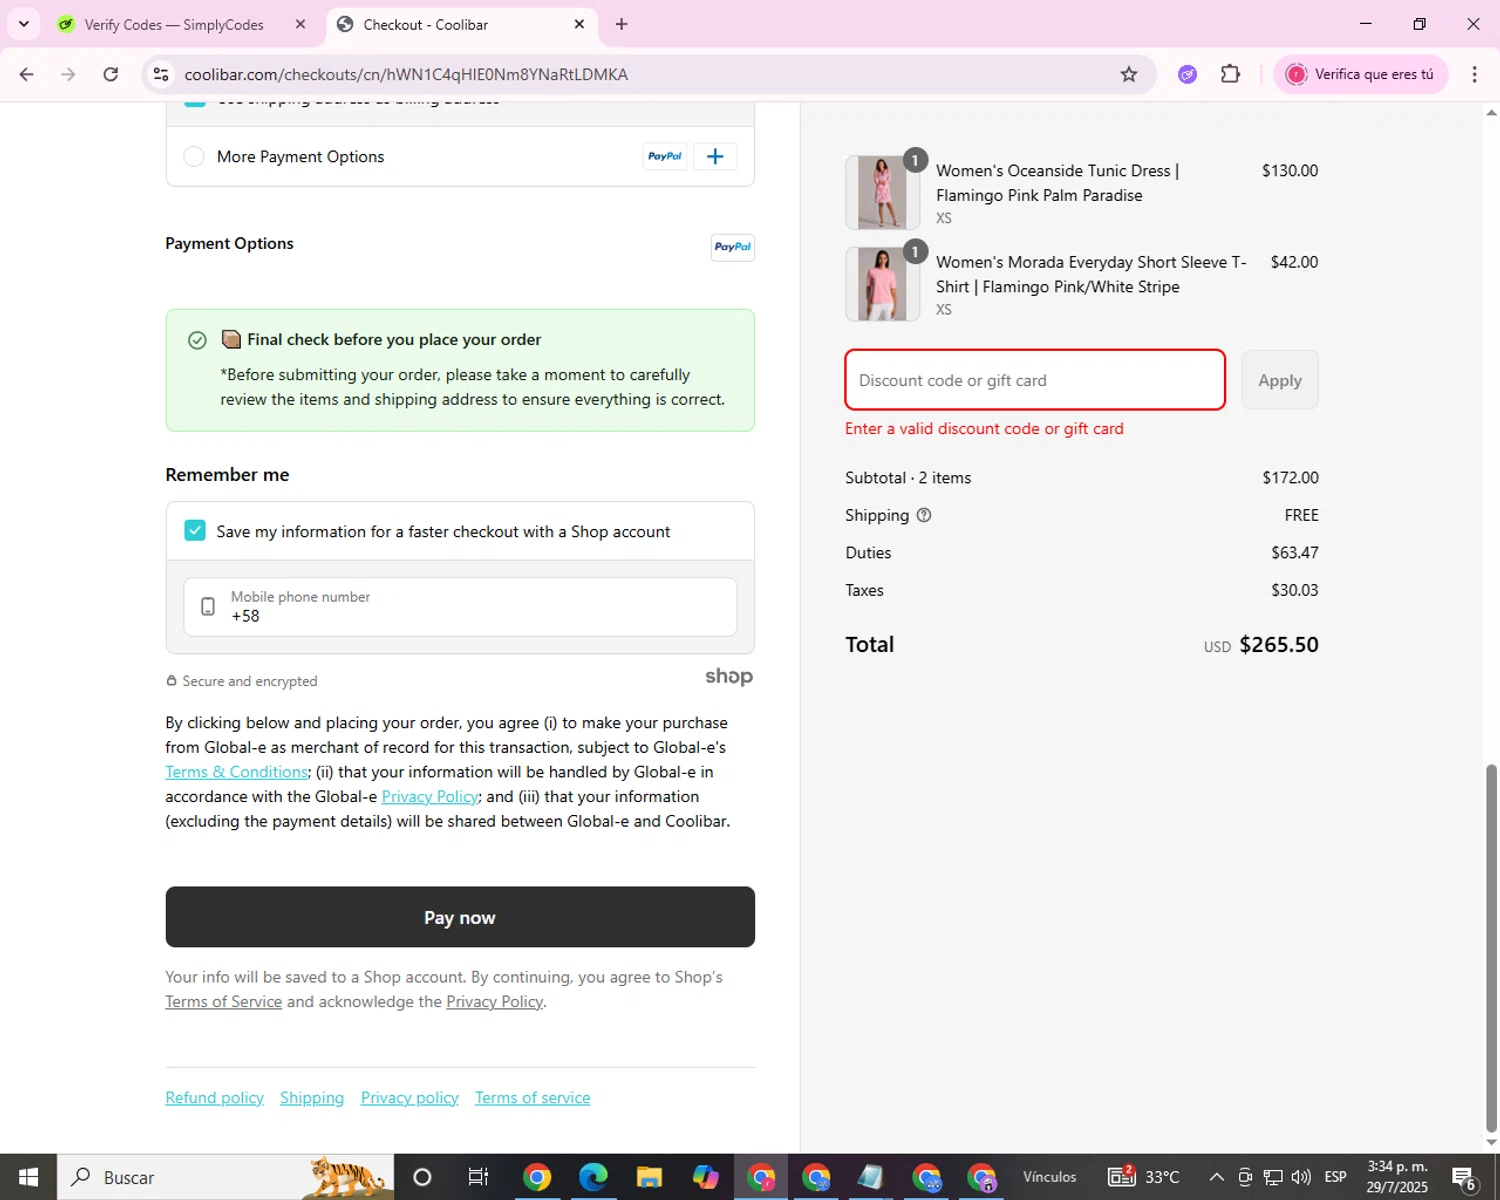
Task: Open the Global-e Privacy Policy link
Action: click(x=430, y=797)
